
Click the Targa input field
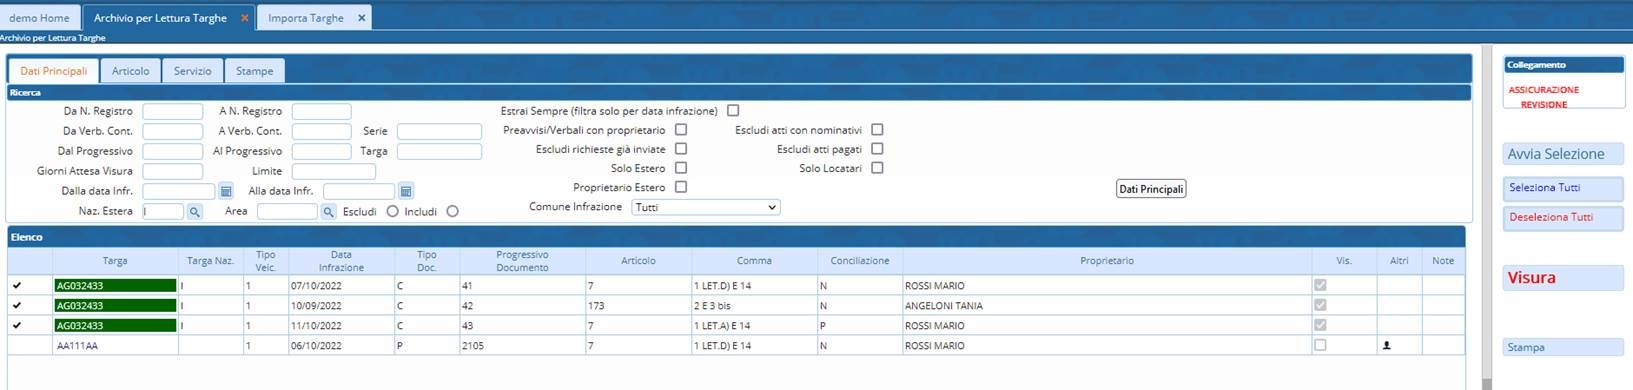[439, 151]
